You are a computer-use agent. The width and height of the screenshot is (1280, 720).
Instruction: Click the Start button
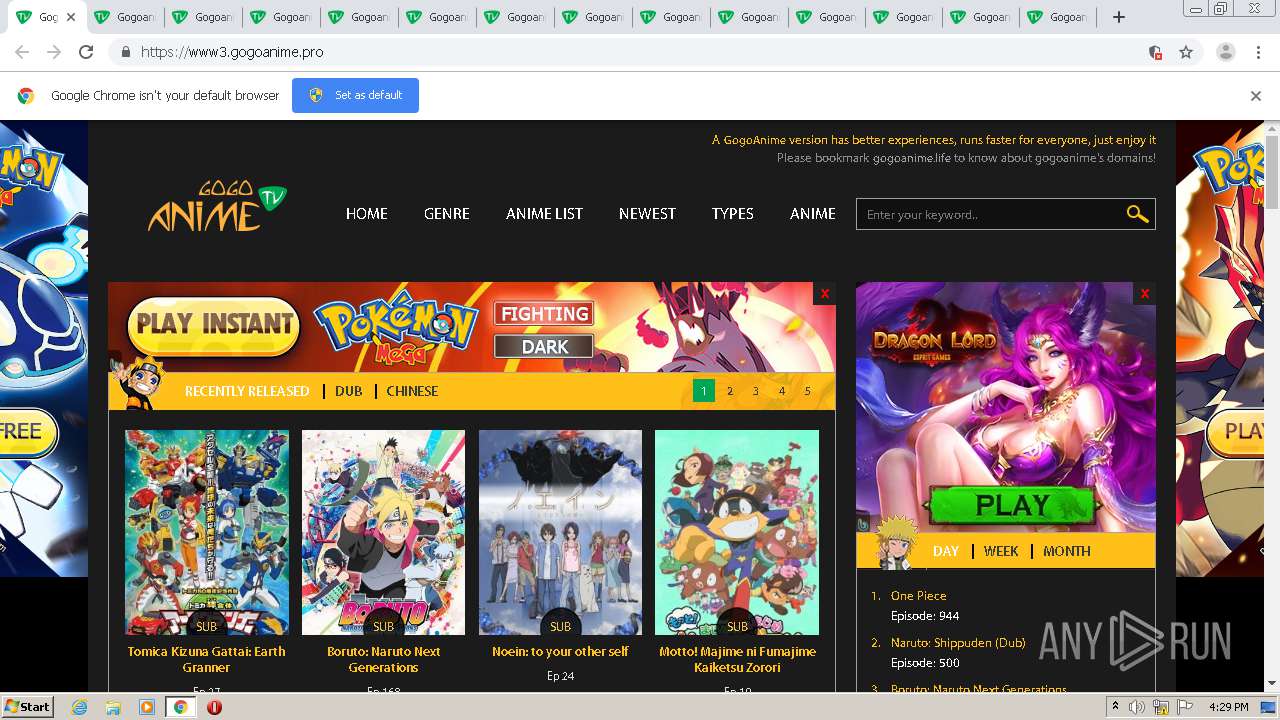click(x=28, y=707)
